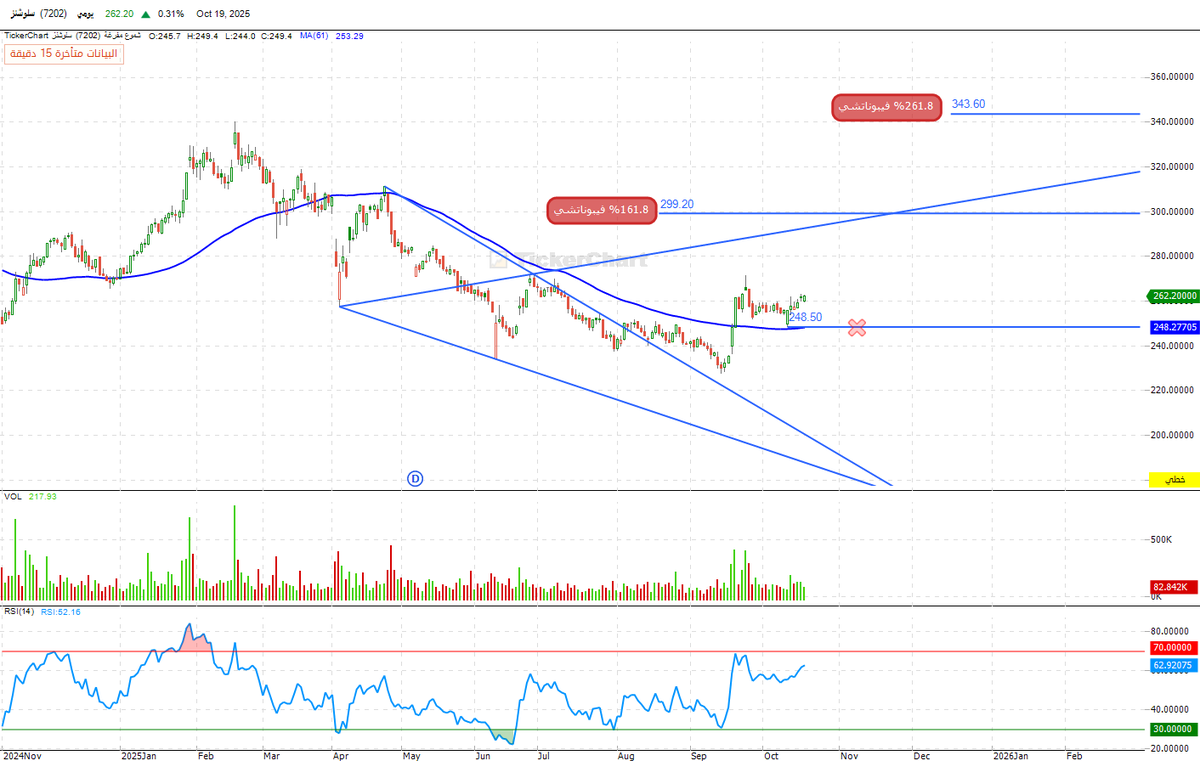
Task: Click the header price 262.20
Action: click(119, 14)
